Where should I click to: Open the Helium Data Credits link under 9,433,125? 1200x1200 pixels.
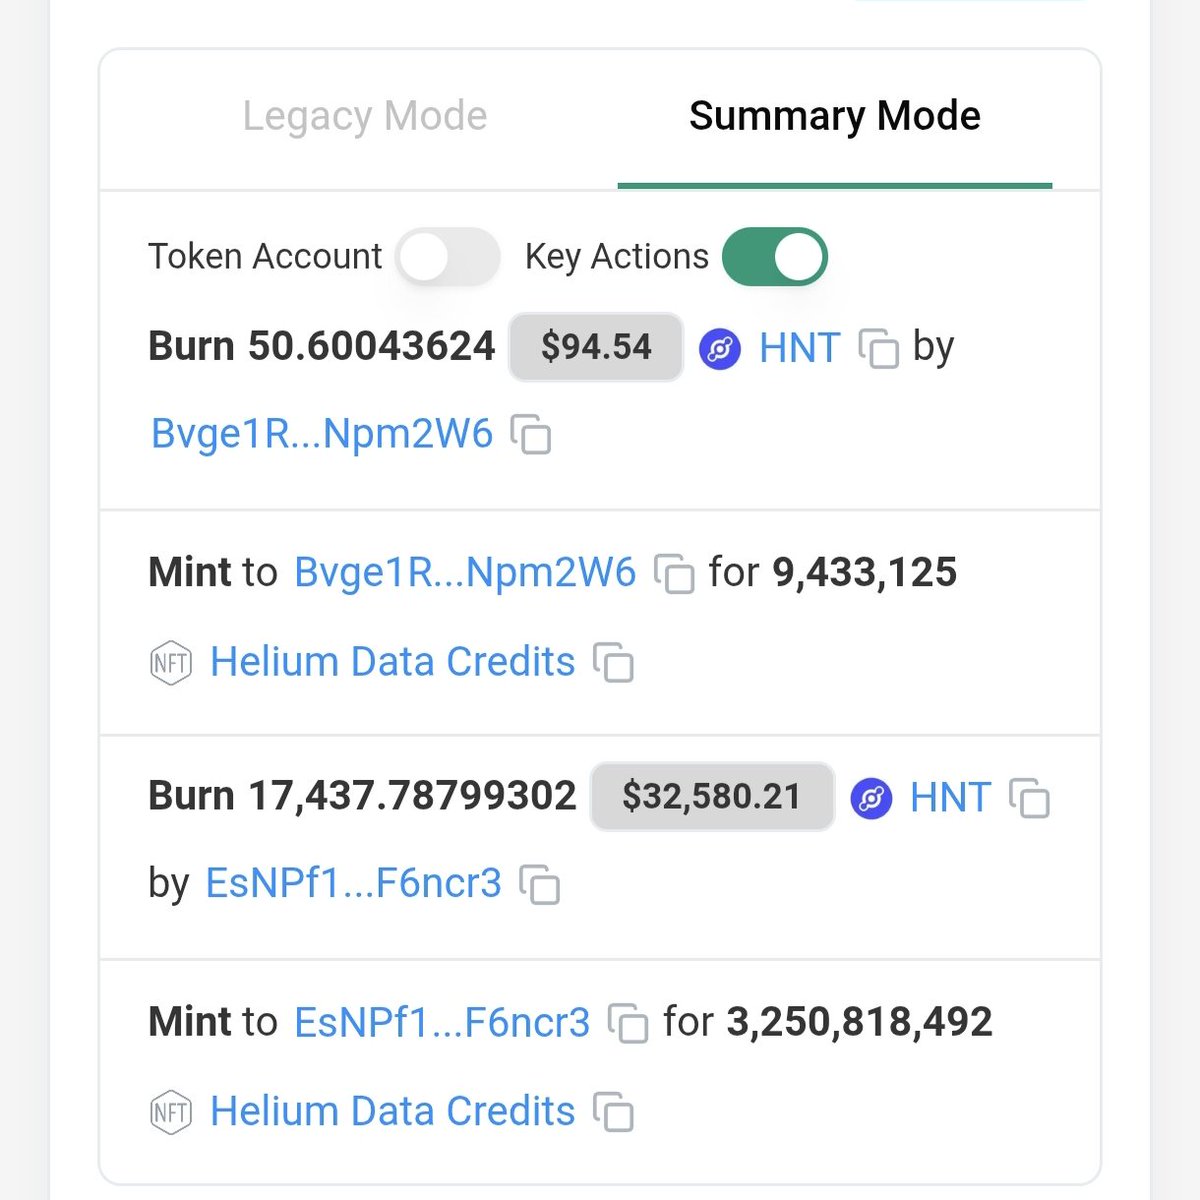coord(393,662)
